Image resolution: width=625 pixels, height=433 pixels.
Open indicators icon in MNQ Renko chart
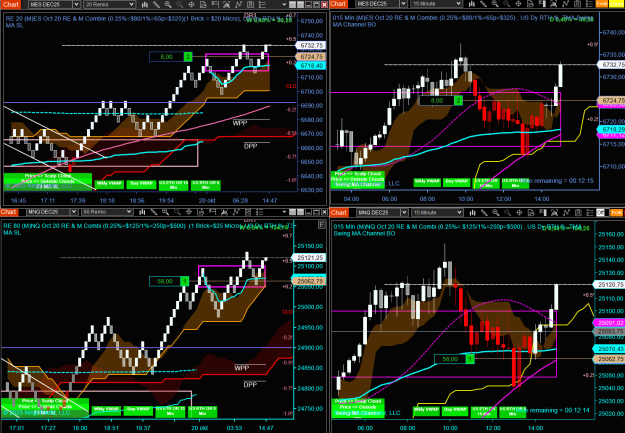pos(236,212)
